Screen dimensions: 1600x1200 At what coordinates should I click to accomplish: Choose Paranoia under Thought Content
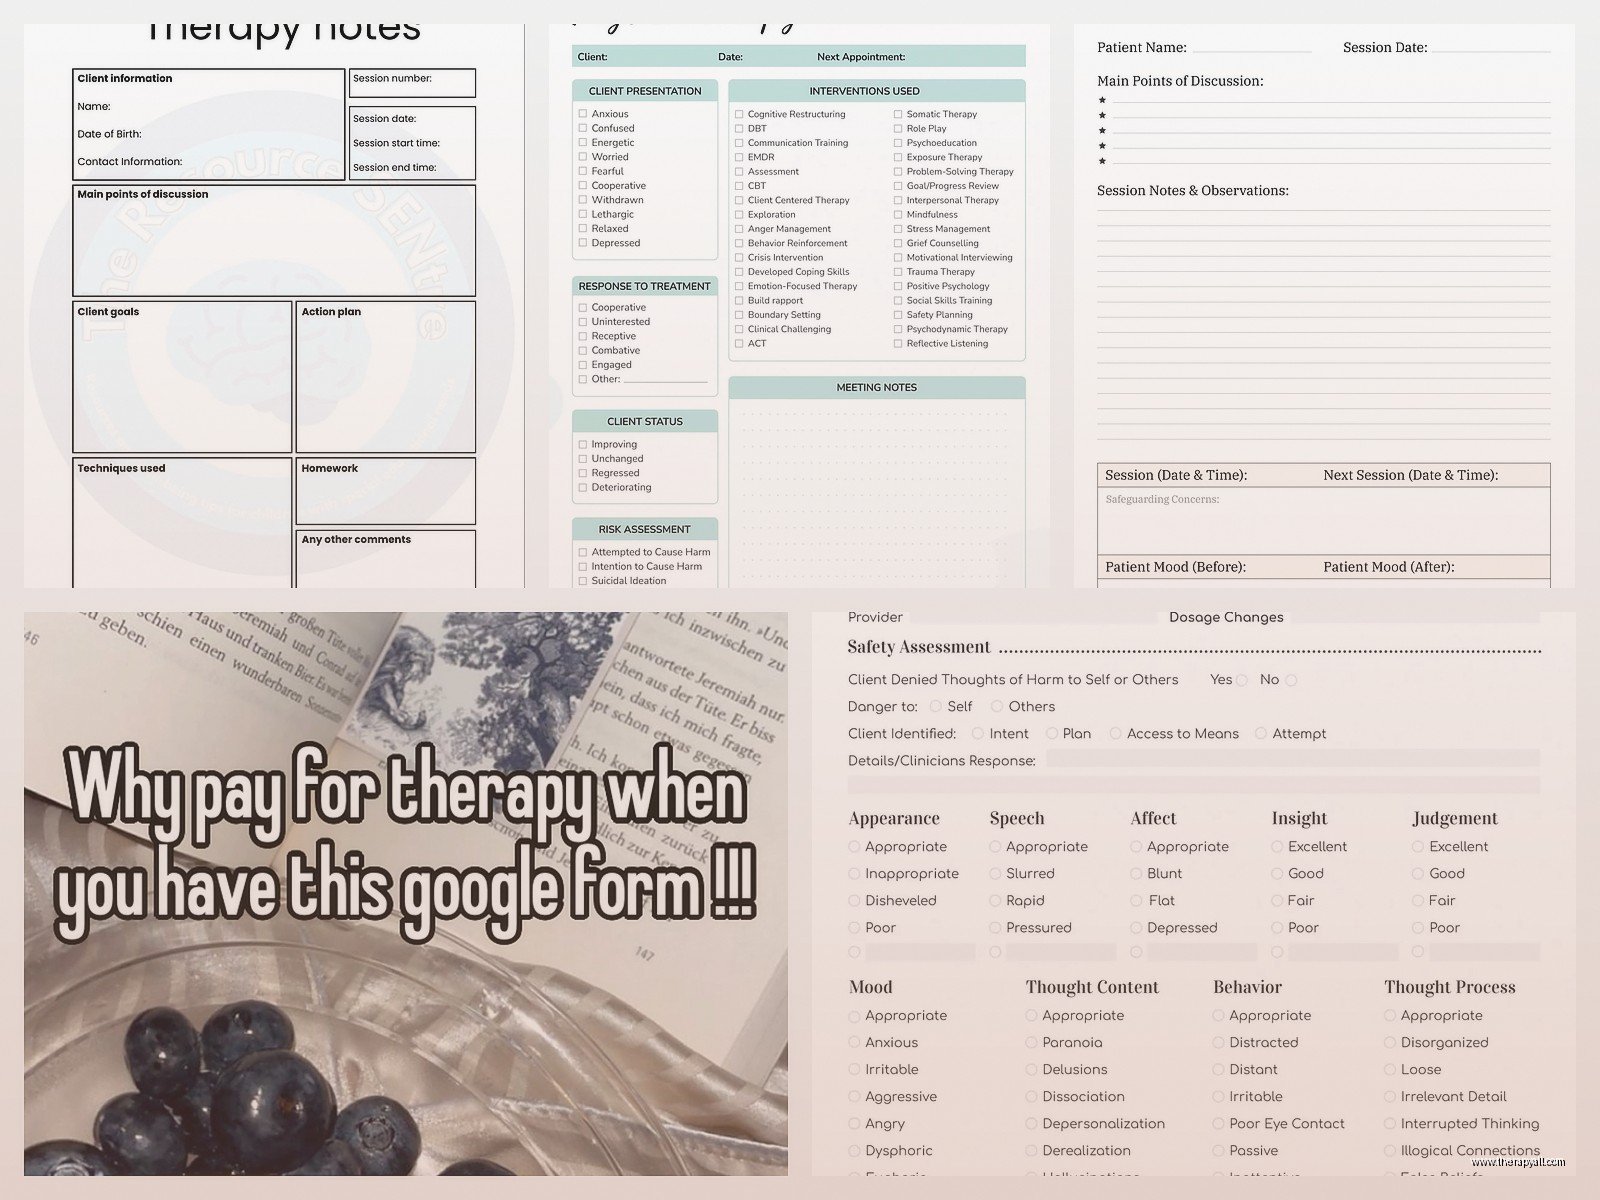click(1031, 1042)
